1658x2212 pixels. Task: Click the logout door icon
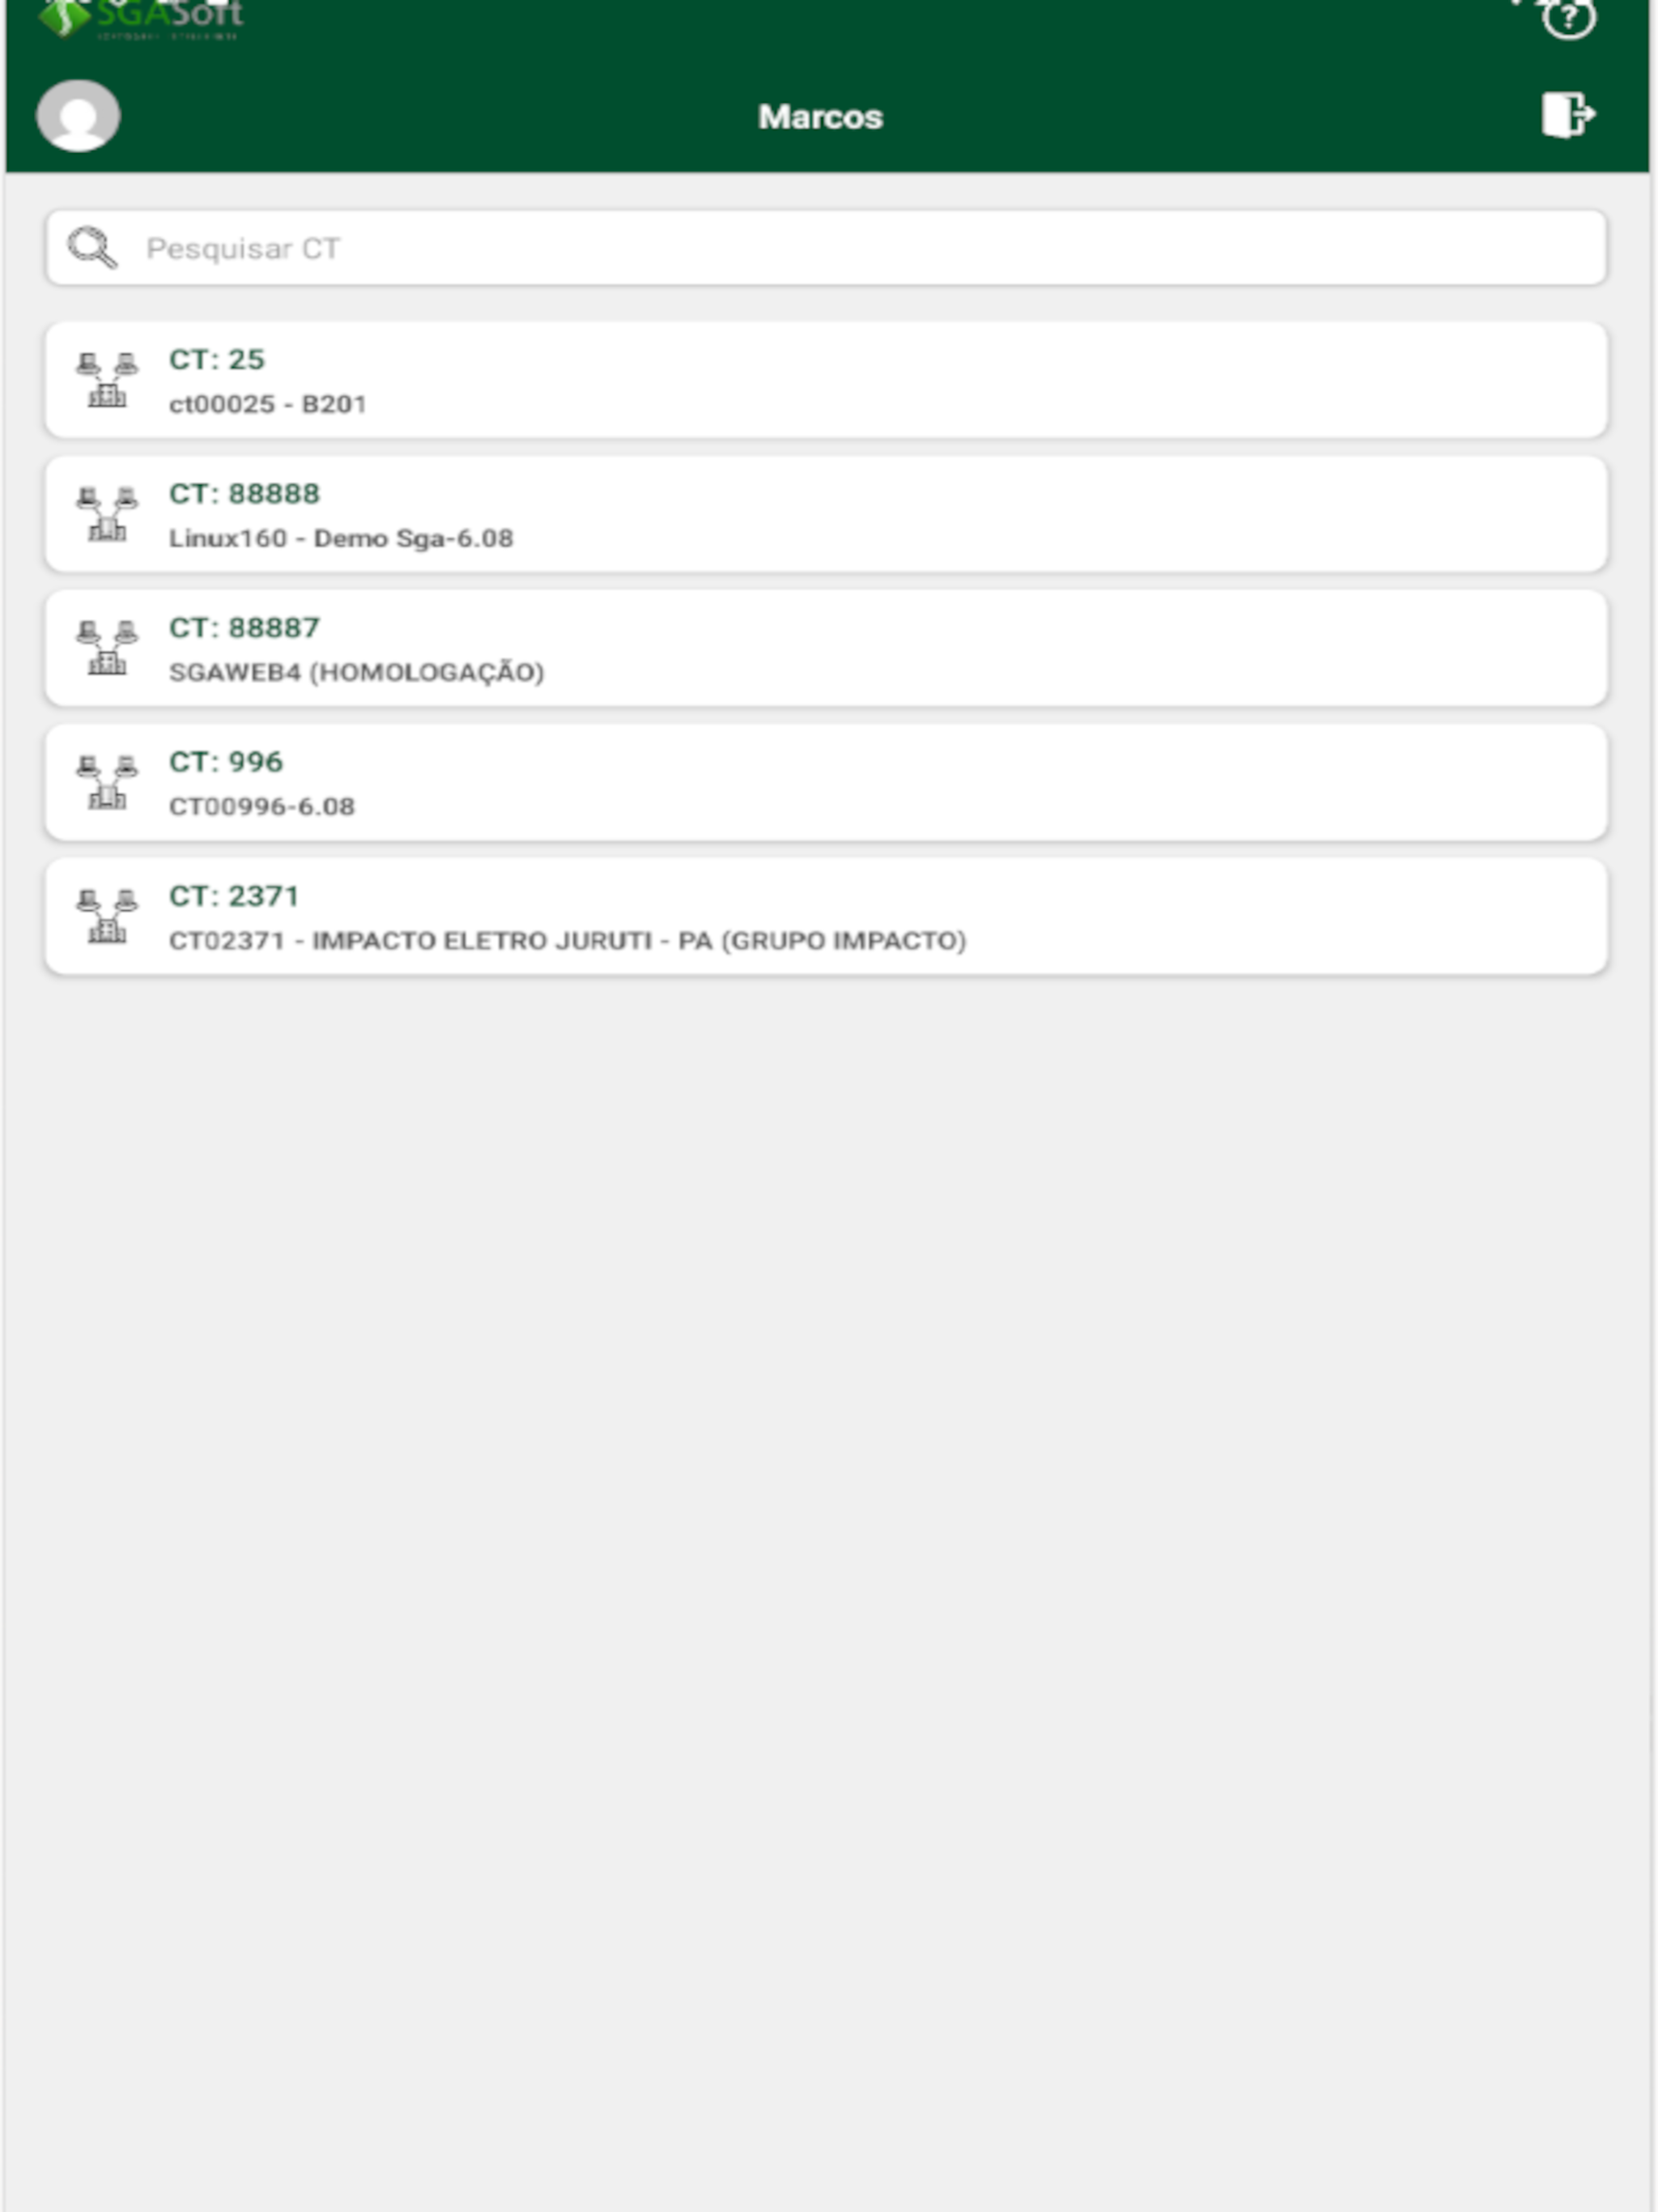coord(1568,114)
